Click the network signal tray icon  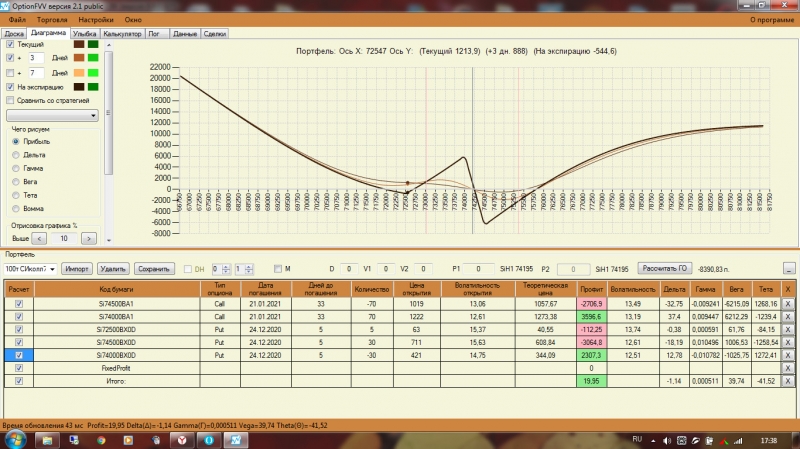point(738,440)
